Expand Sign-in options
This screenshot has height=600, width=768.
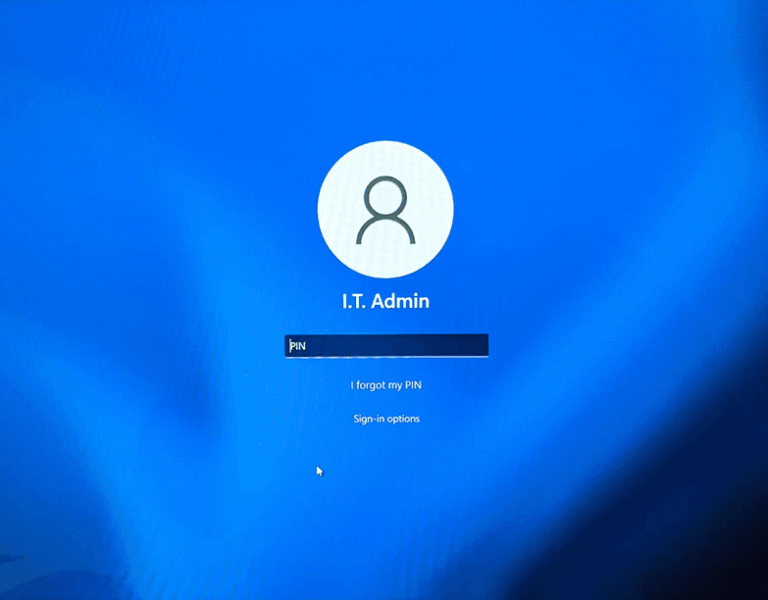tap(386, 418)
